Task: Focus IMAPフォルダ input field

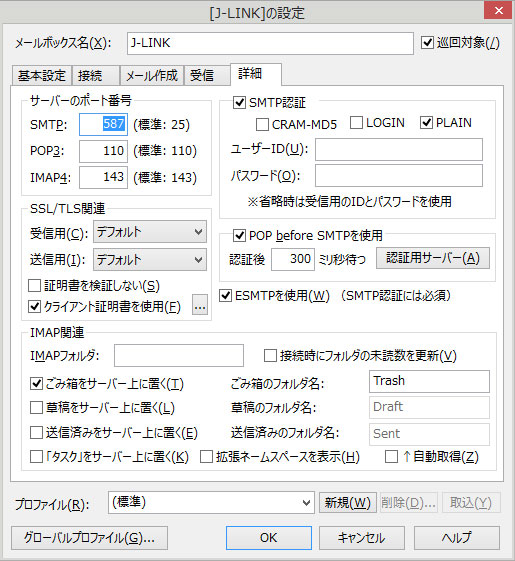Action: click(179, 355)
